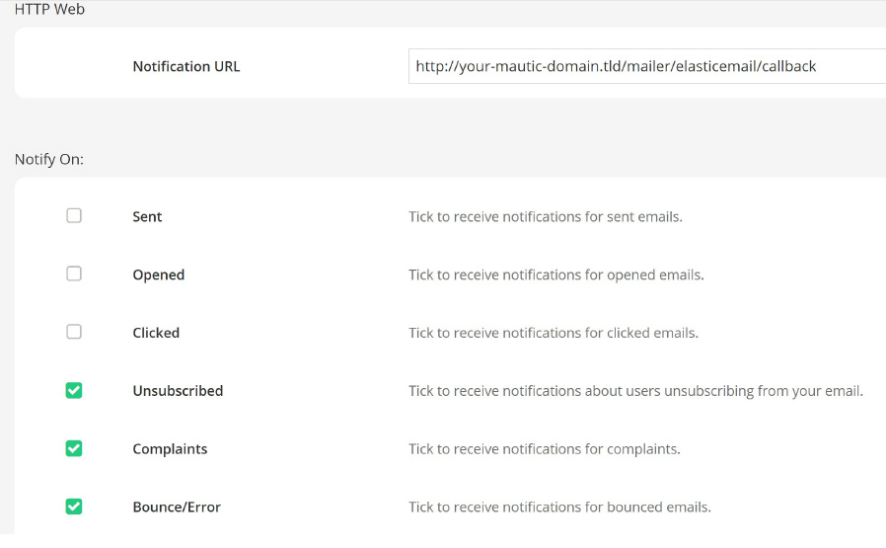Select the Complaints option label
The image size is (886, 548).
pyautogui.click(x=170, y=449)
